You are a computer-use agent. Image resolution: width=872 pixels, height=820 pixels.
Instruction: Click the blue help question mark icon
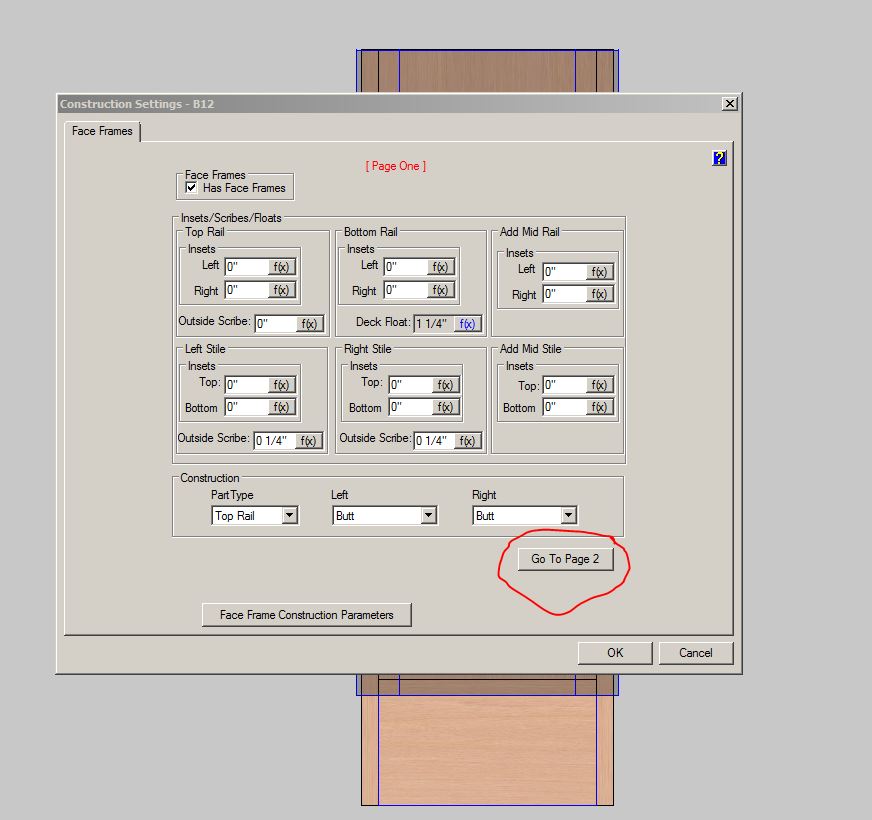tap(718, 158)
